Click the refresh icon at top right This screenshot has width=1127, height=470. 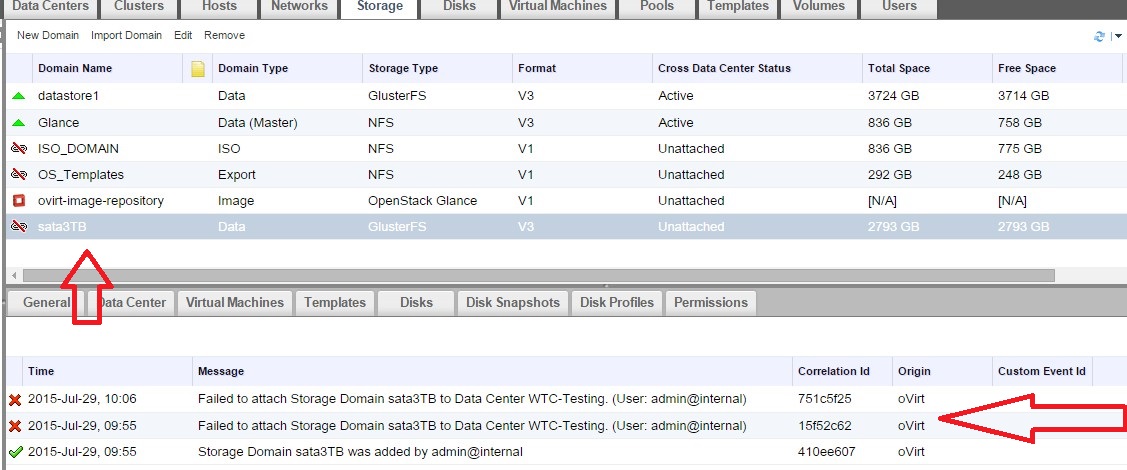tap(1100, 36)
